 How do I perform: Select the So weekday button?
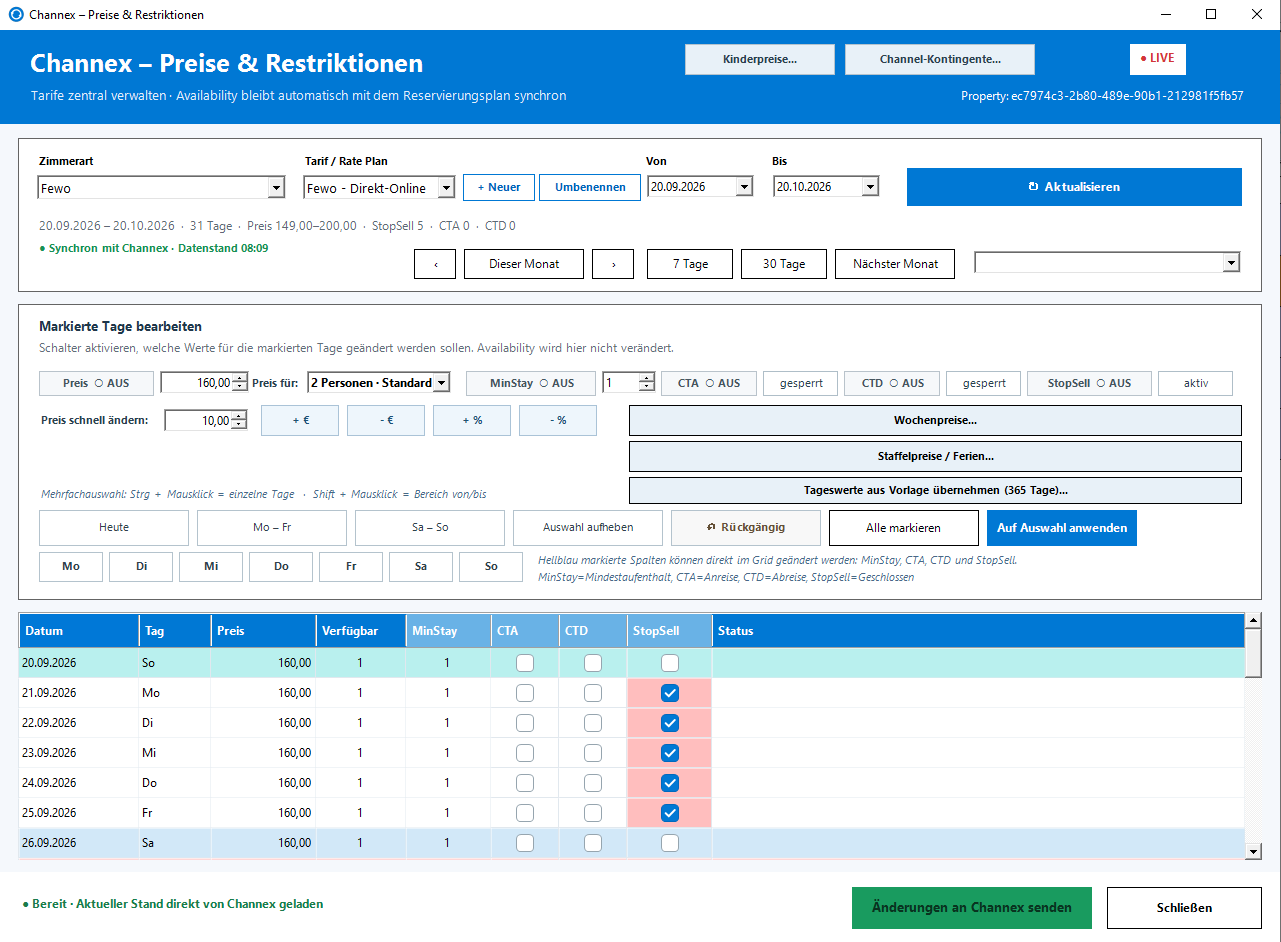click(x=491, y=566)
